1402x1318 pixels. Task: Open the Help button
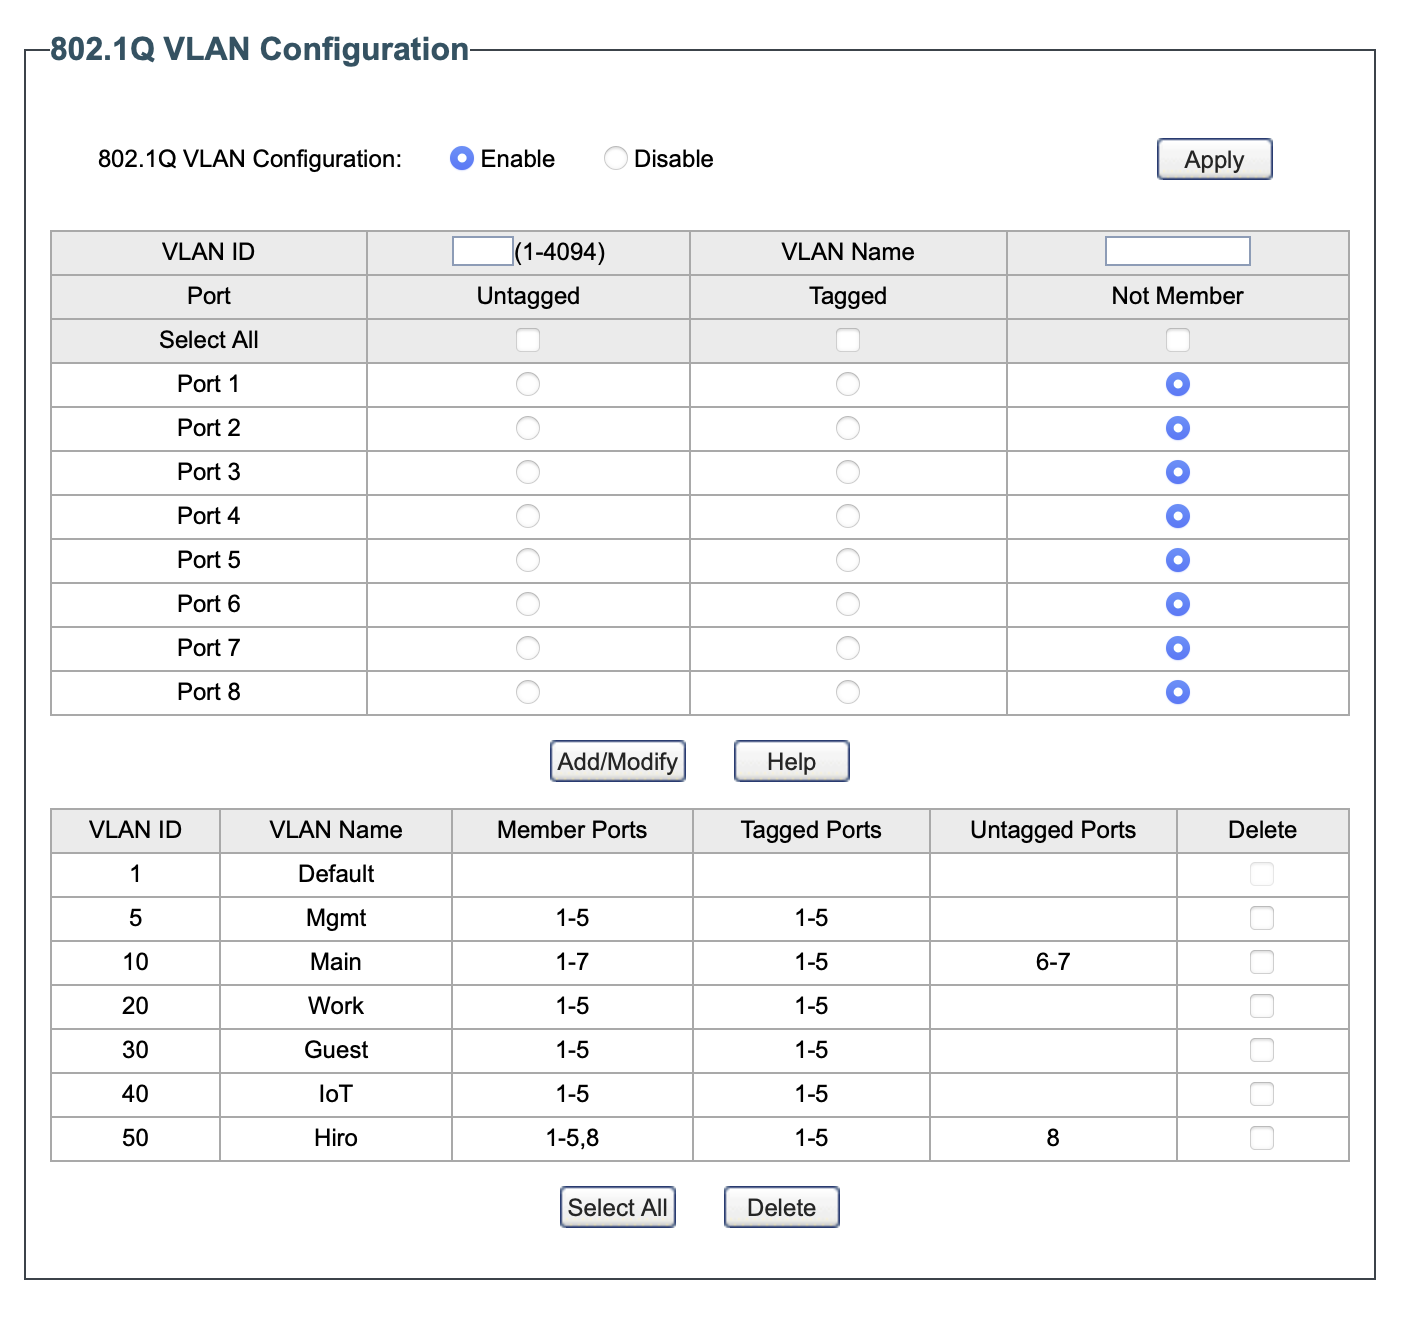791,761
